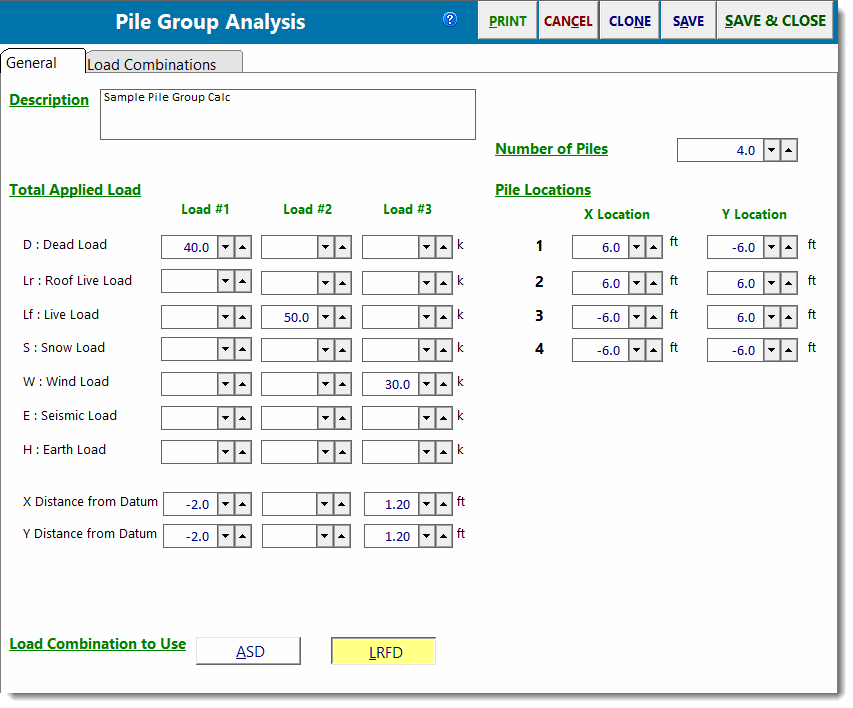Click the CLONE button
This screenshot has height=708, width=853.
coord(629,21)
